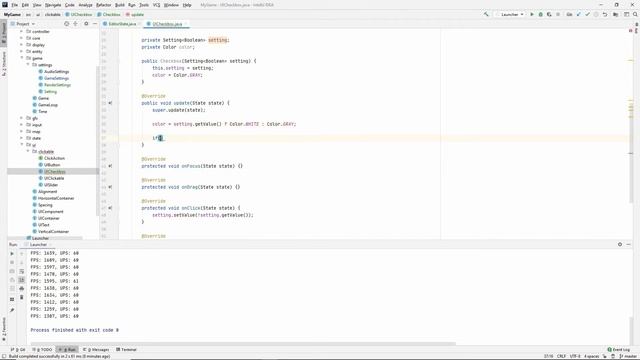Open the VCS menu

pos(156,5)
